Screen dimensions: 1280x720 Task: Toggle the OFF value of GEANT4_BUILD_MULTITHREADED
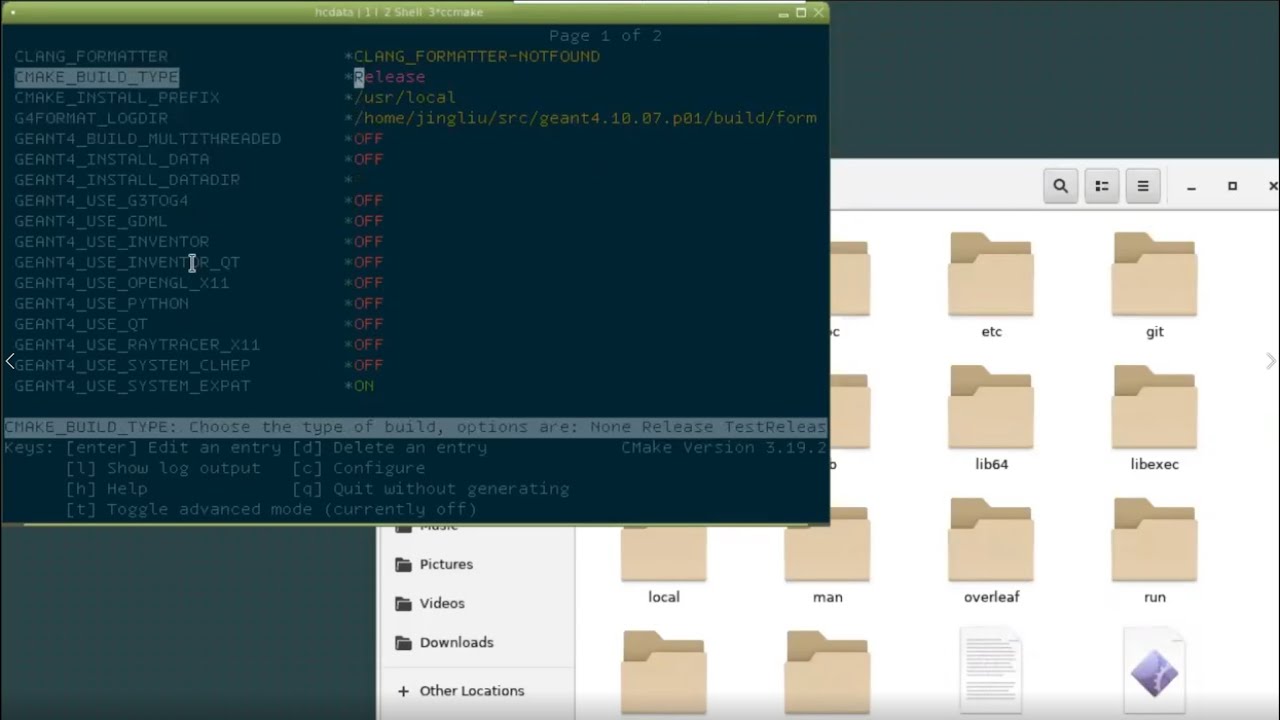click(368, 139)
